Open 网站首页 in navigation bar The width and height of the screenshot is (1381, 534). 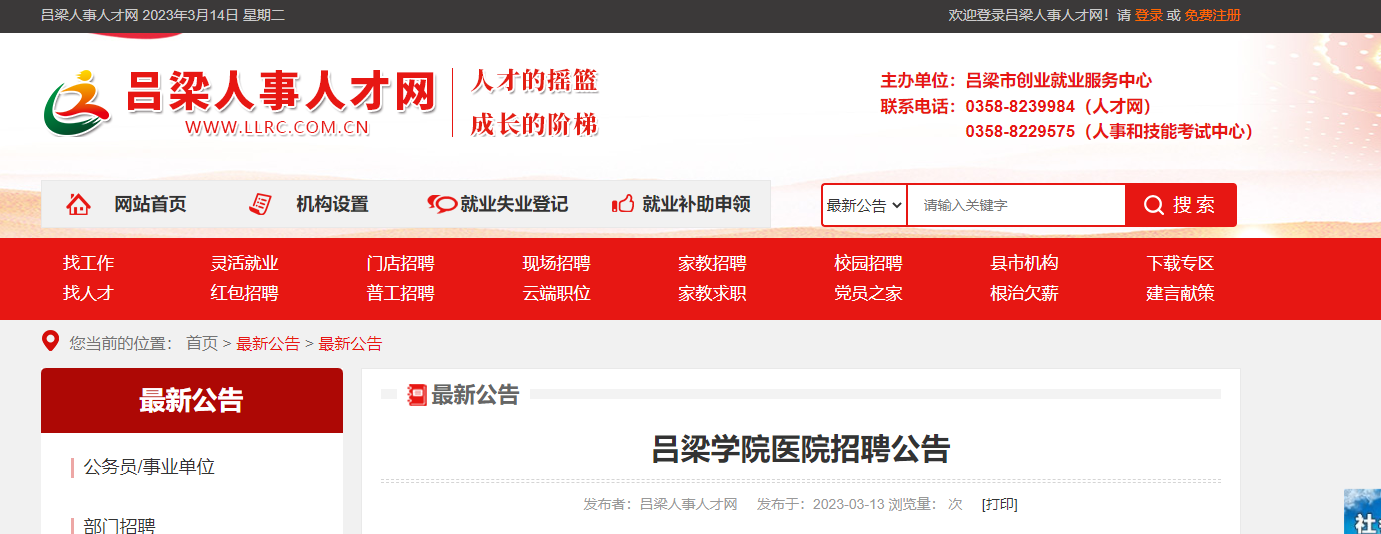tap(150, 204)
